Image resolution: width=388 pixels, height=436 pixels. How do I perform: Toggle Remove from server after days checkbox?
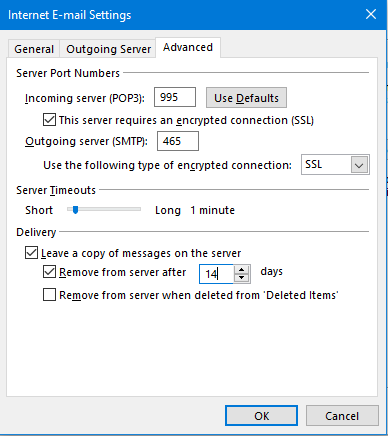click(x=49, y=272)
